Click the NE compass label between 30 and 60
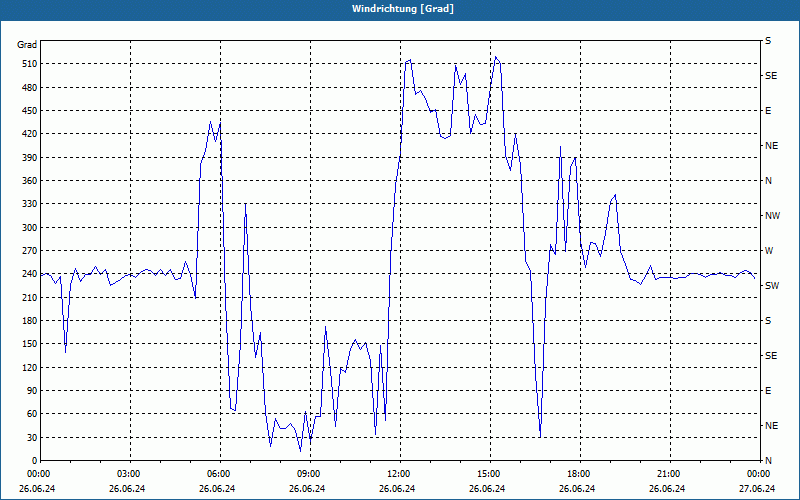 point(771,426)
